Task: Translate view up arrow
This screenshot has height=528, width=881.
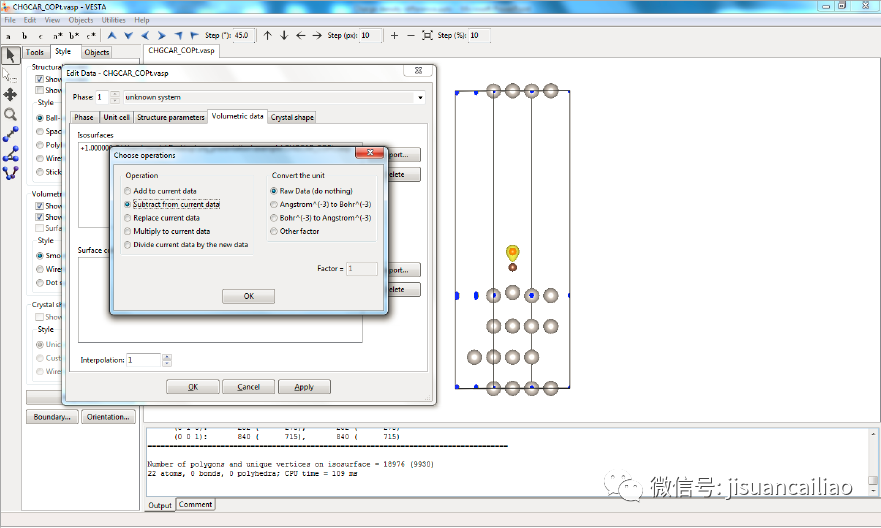Action: click(x=267, y=35)
